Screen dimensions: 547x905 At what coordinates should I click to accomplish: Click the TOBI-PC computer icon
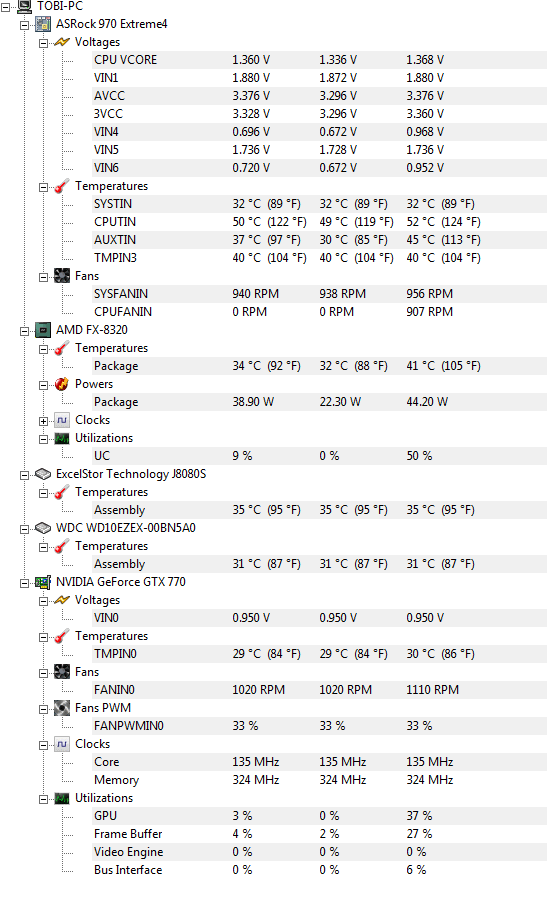24,6
